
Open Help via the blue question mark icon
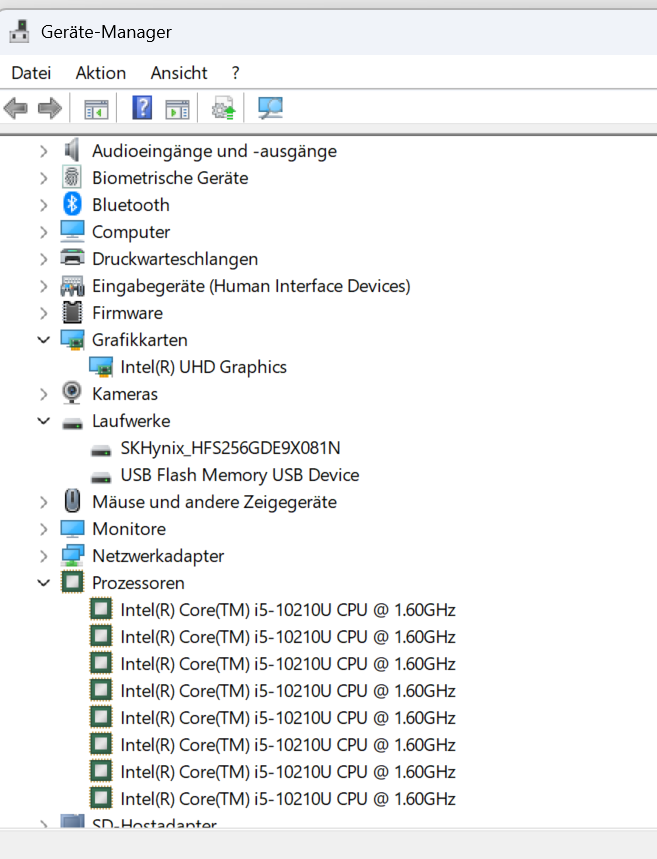[142, 107]
